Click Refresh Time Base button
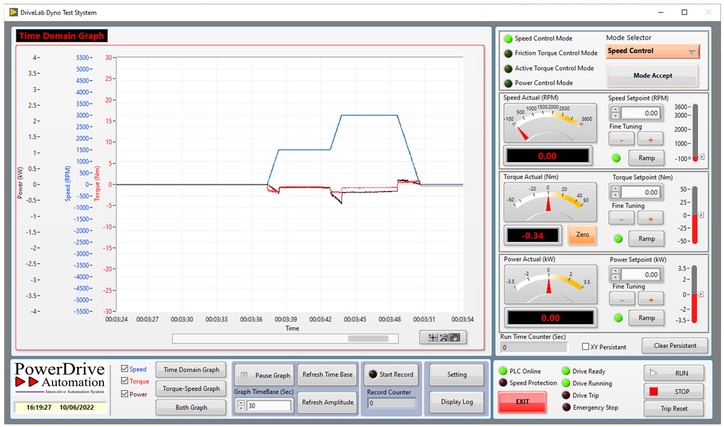Screen dimensions: 724x427 [327, 374]
